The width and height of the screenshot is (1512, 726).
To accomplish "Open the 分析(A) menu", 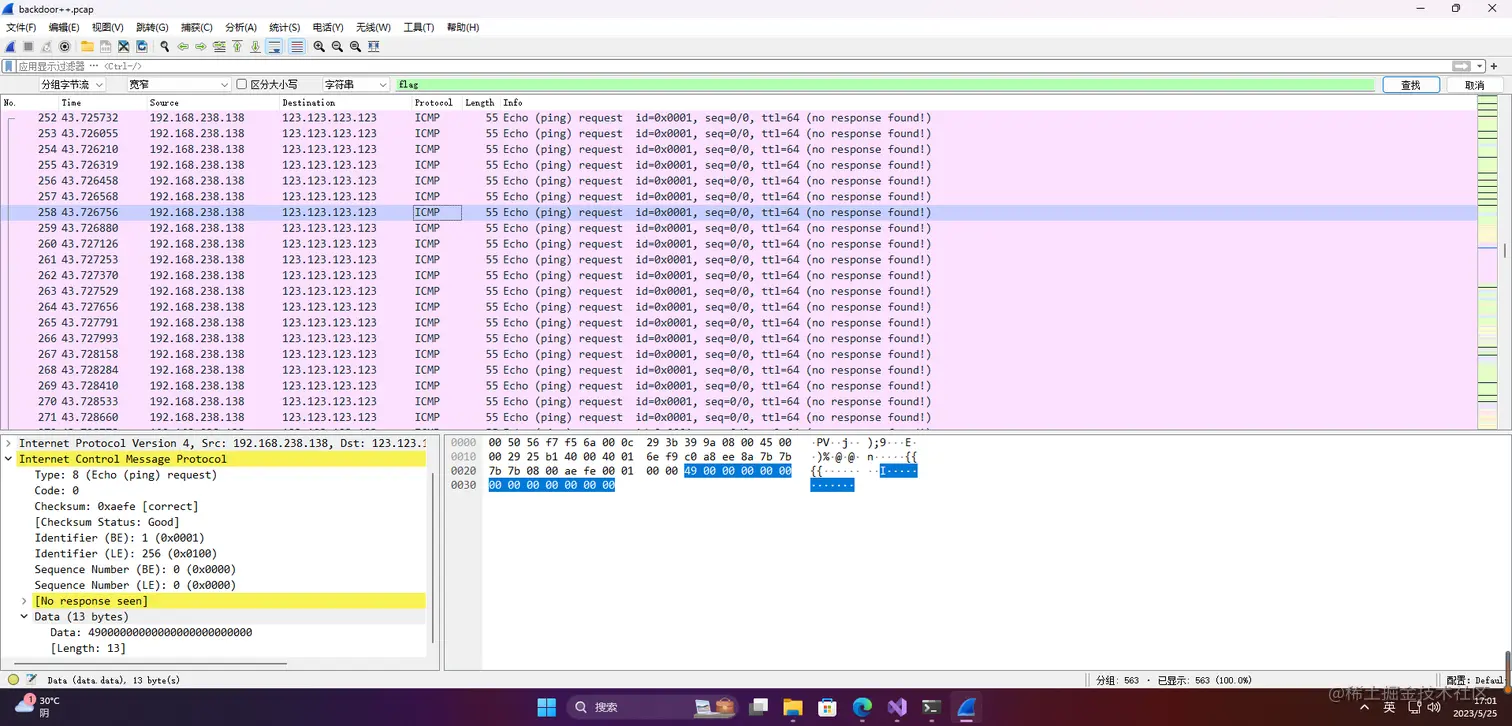I will (x=240, y=27).
